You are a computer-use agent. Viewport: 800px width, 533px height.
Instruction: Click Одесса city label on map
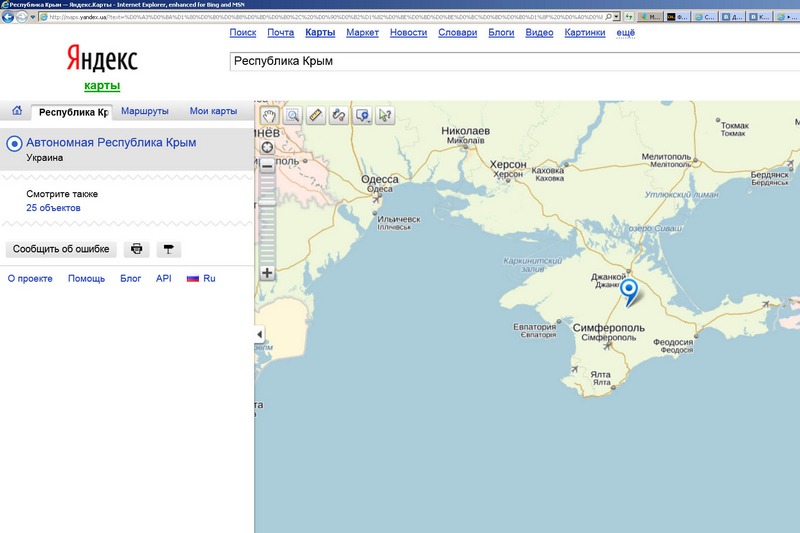[x=380, y=180]
